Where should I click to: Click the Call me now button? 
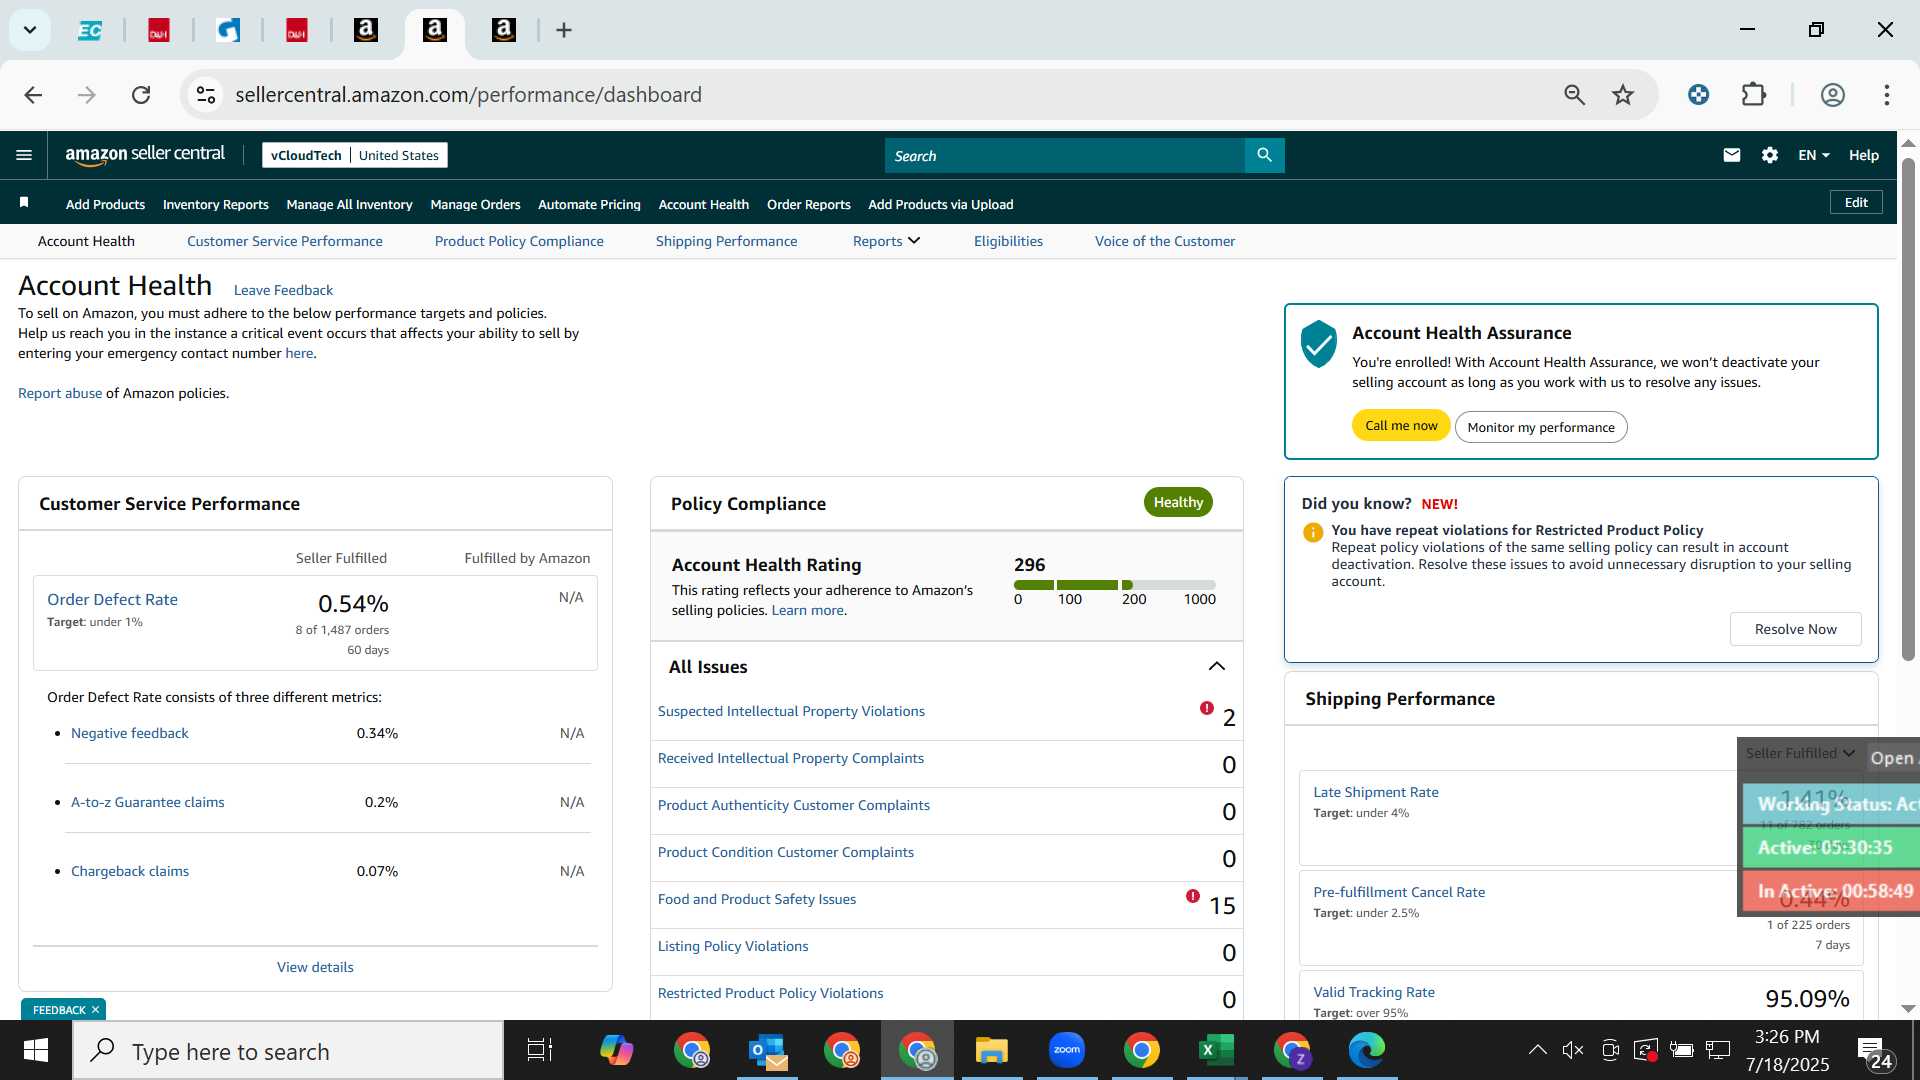tap(1401, 425)
